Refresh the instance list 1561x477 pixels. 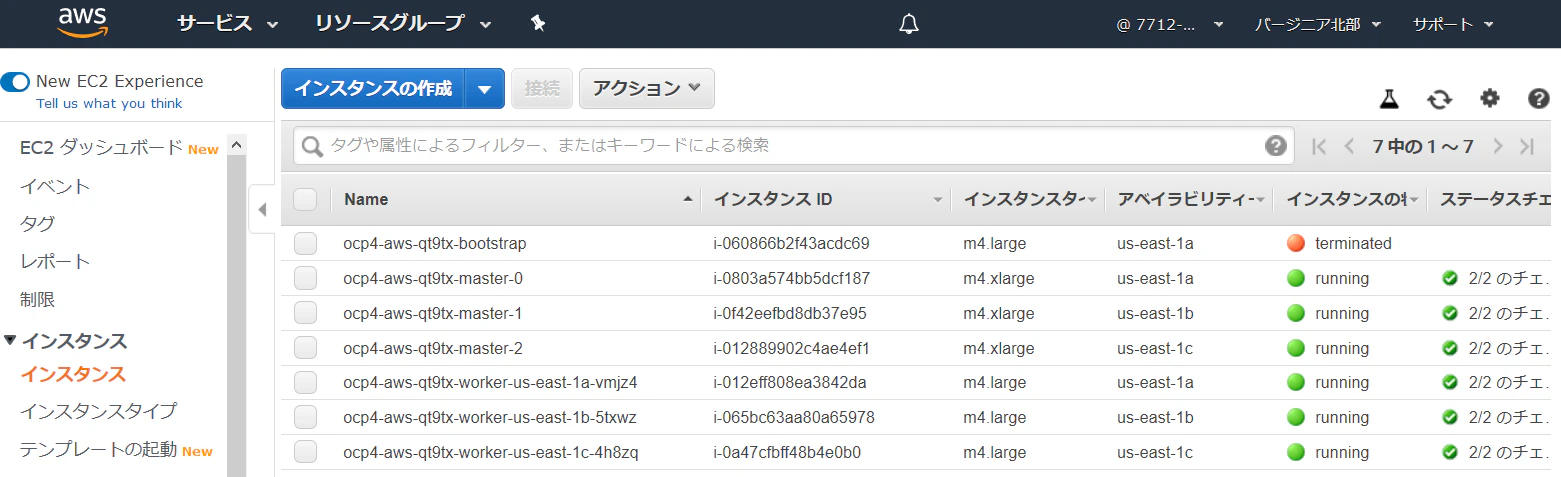[x=1439, y=98]
